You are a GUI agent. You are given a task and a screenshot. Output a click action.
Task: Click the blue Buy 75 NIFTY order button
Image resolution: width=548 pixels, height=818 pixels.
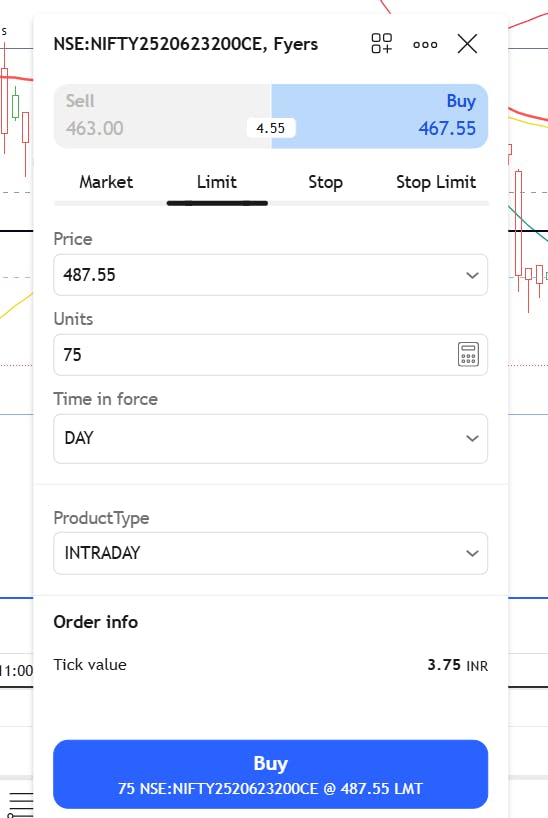coord(270,774)
